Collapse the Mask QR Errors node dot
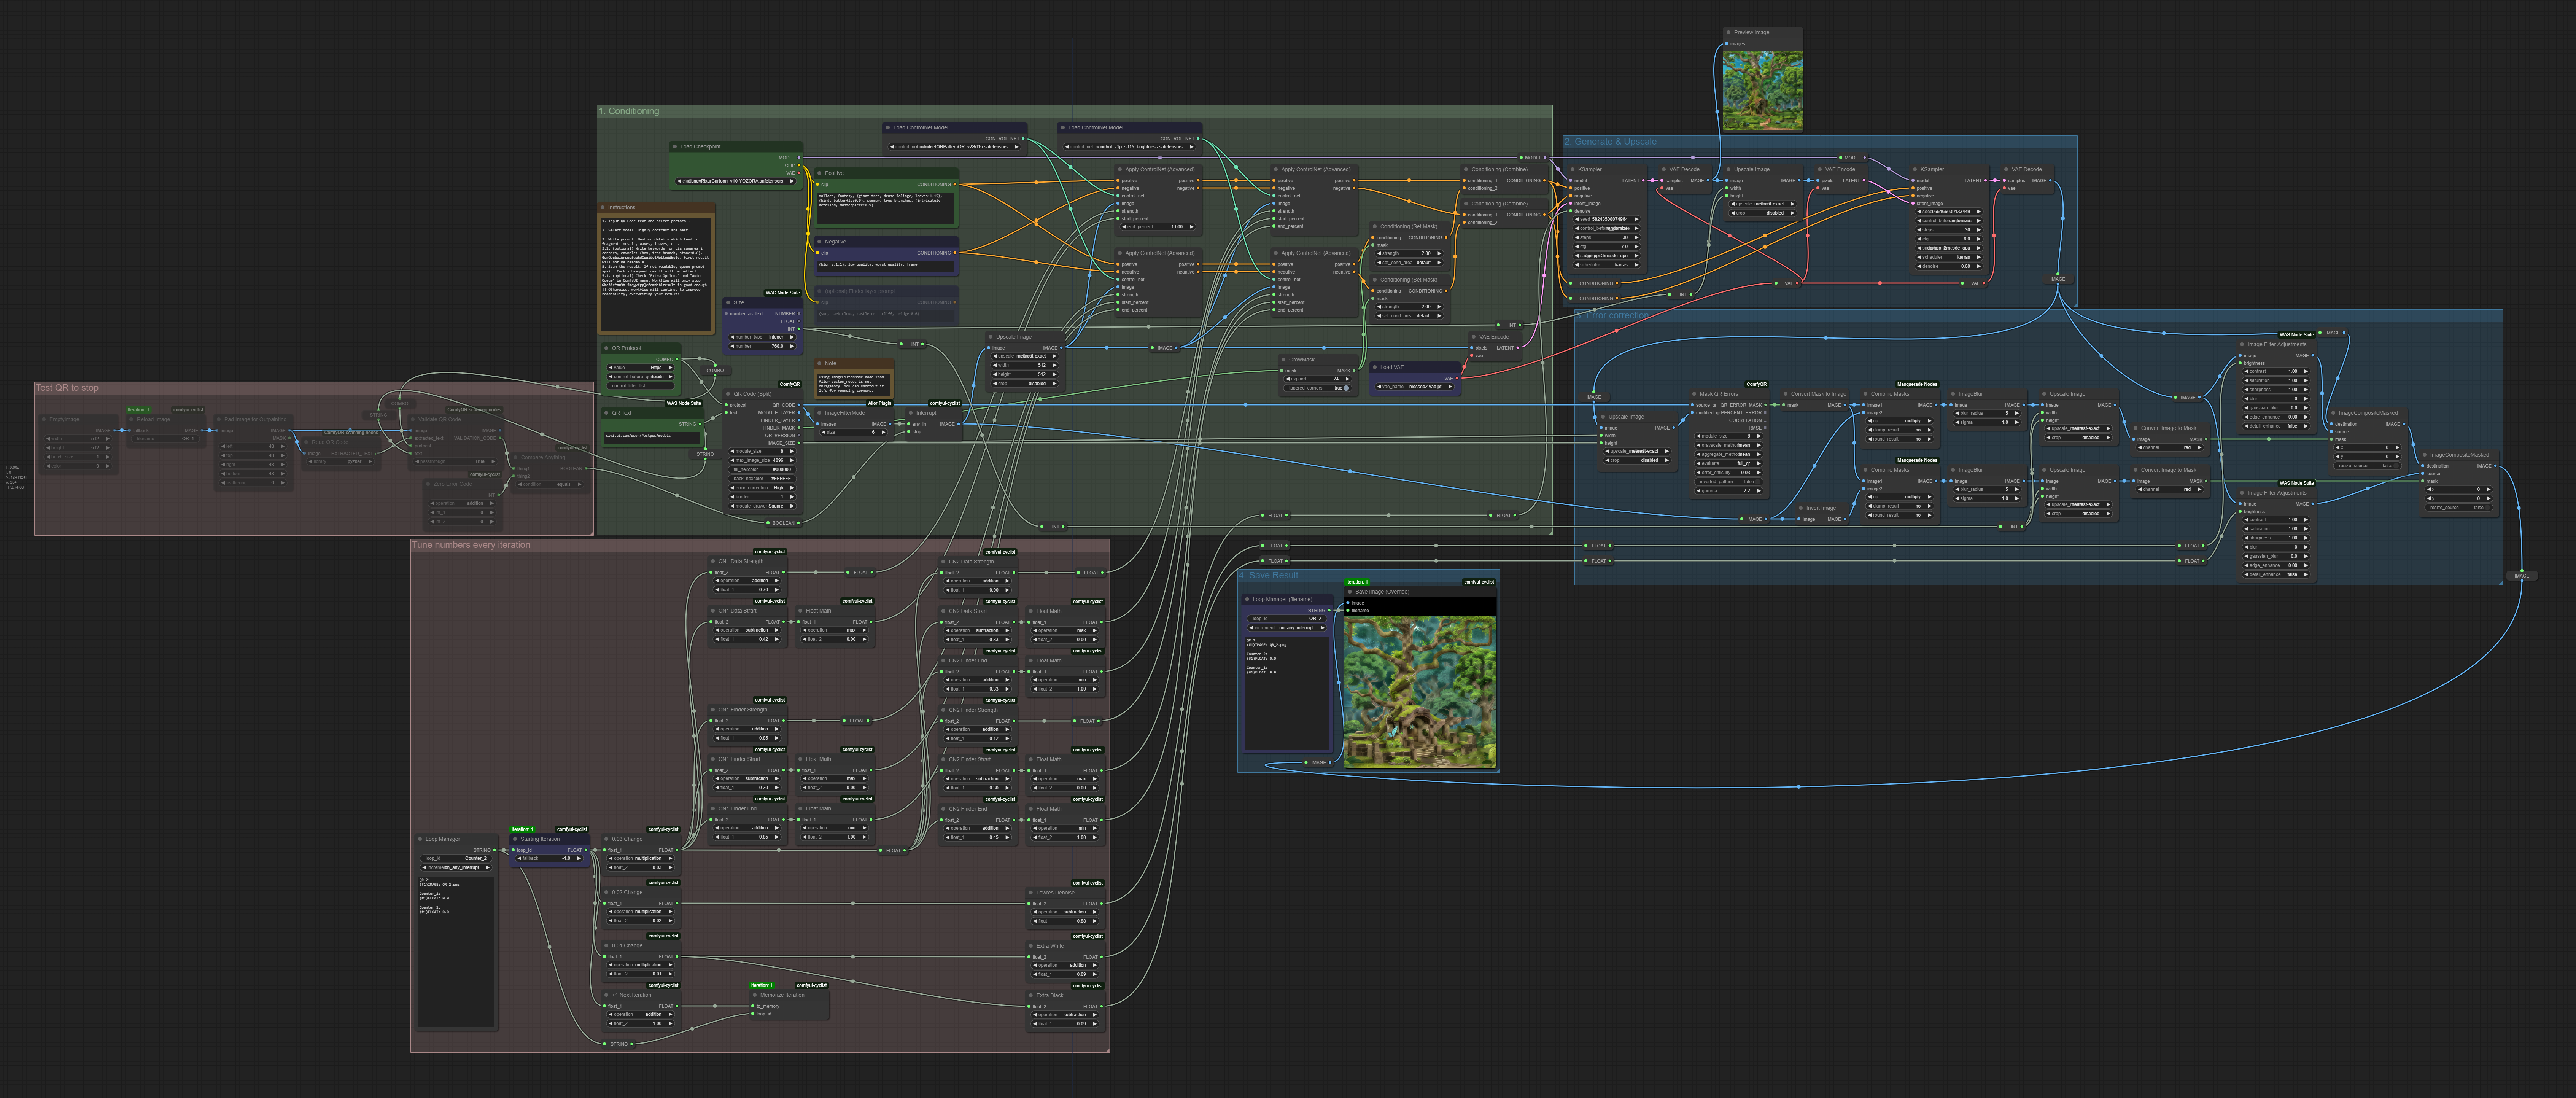This screenshot has width=2576, height=1098. click(1694, 394)
